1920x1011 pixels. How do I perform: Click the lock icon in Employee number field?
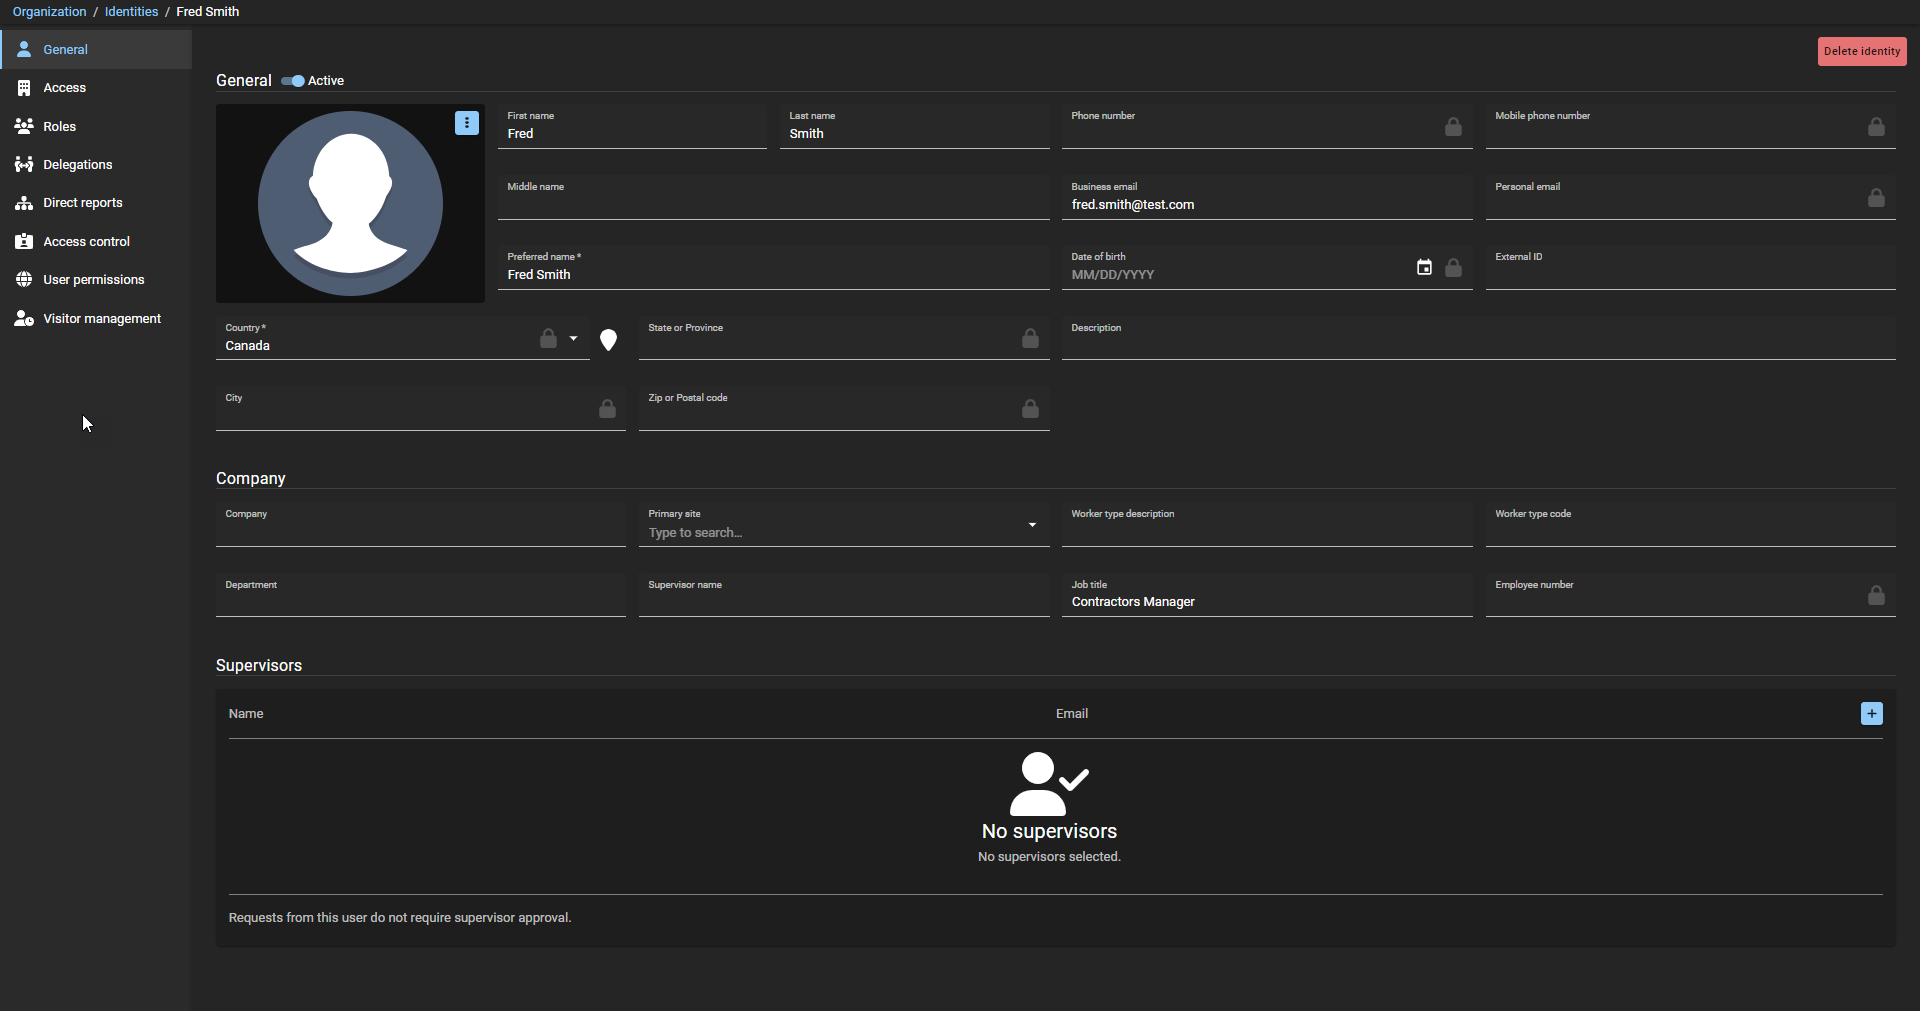(x=1876, y=596)
